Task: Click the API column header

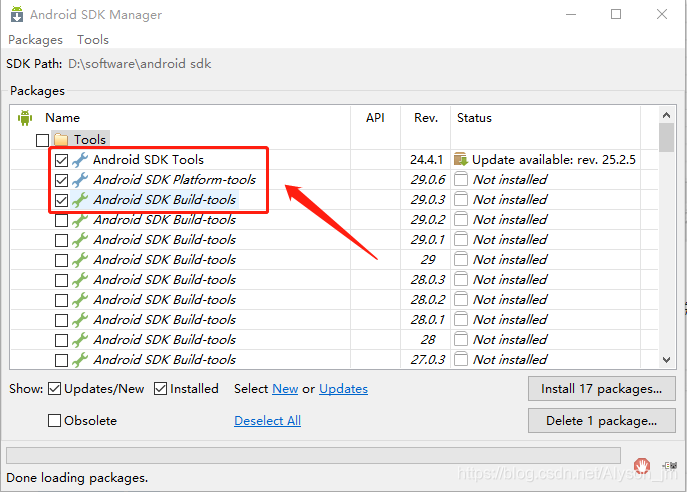Action: (375, 118)
